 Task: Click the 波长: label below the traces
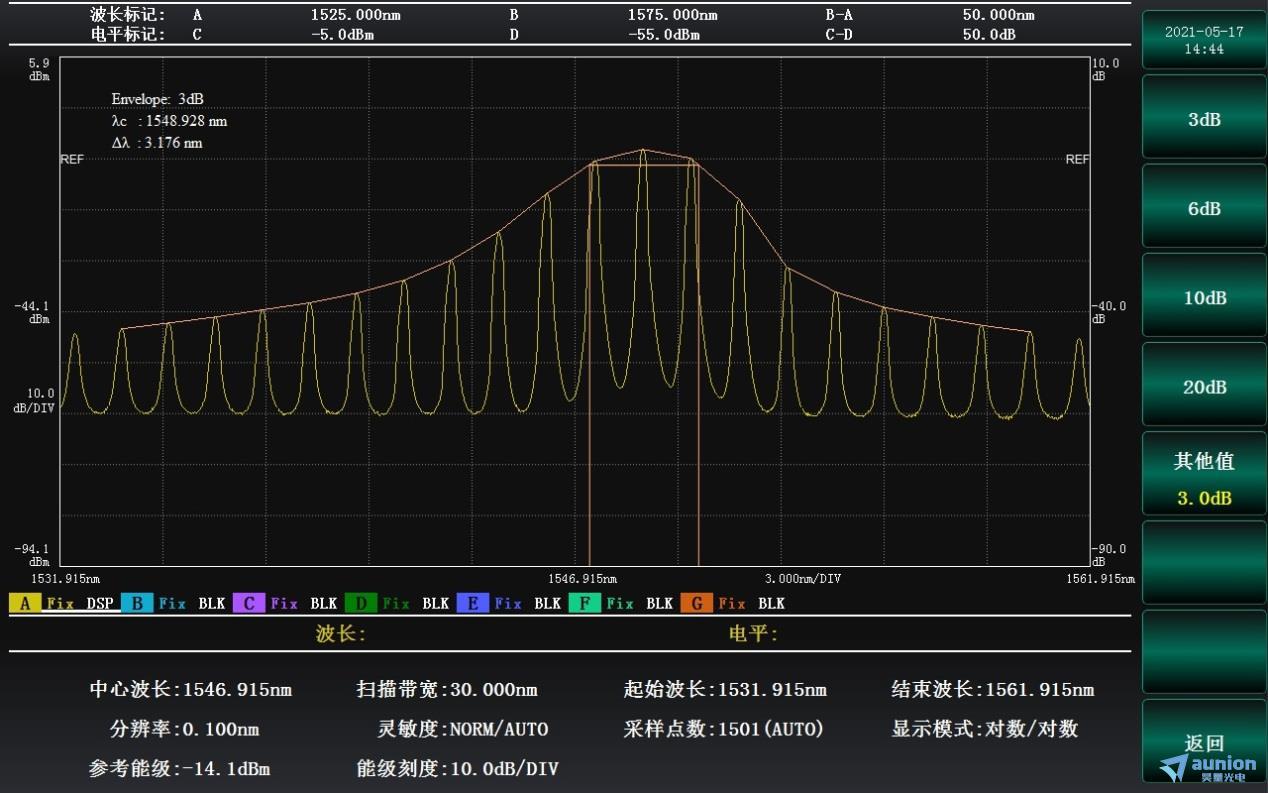341,633
